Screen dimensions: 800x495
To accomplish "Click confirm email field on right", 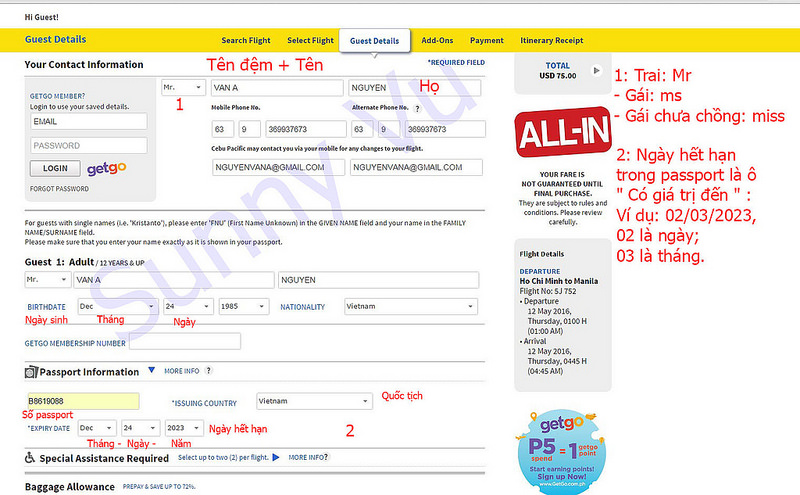I will (x=416, y=167).
